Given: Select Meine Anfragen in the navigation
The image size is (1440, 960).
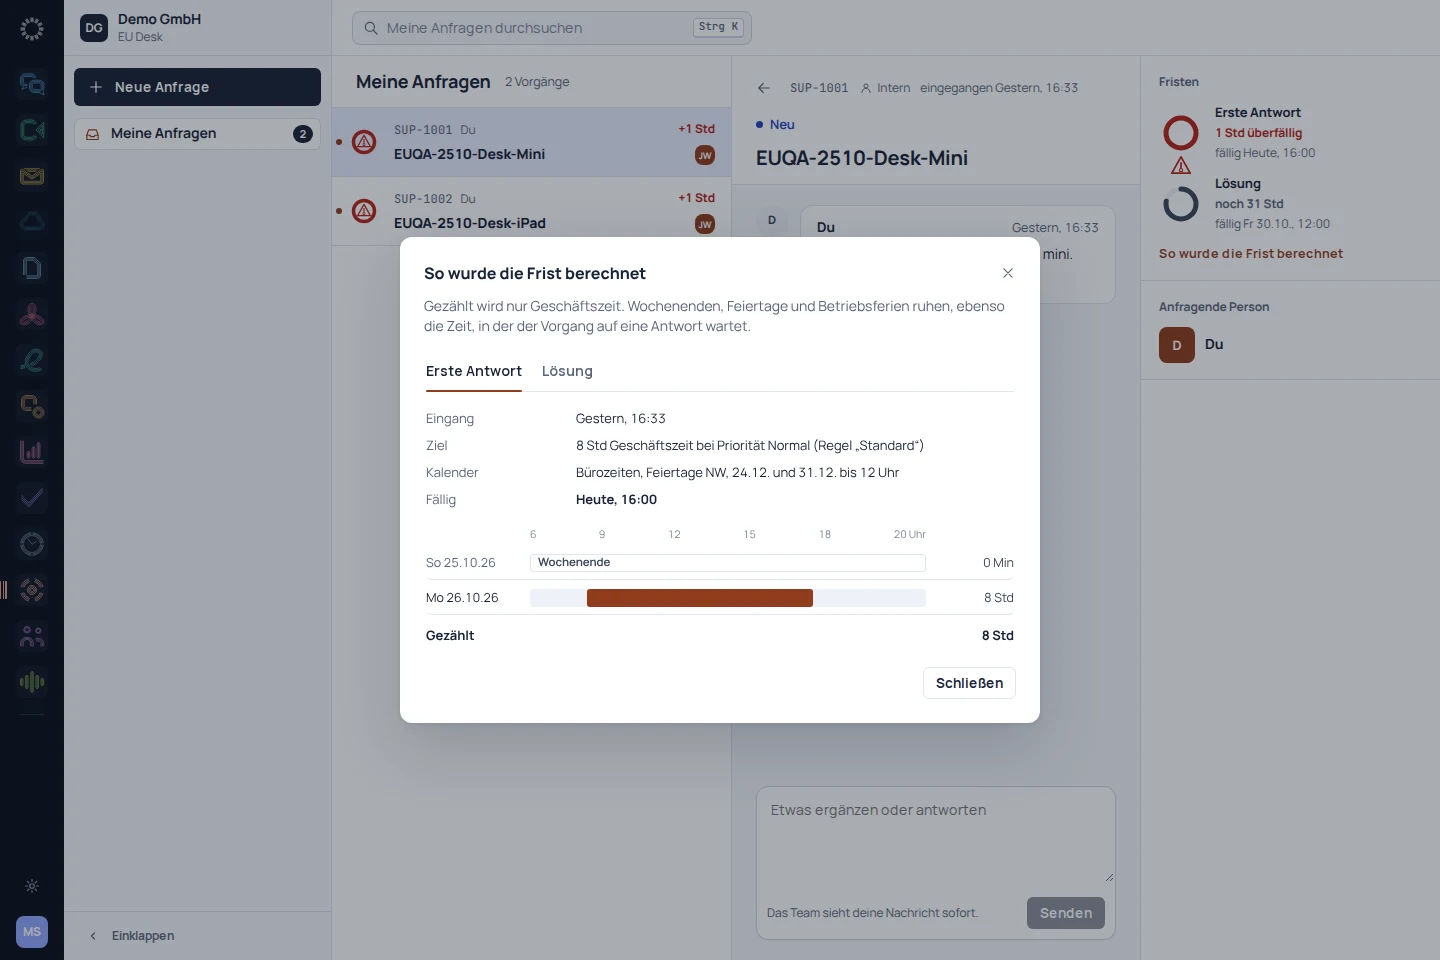Looking at the screenshot, I should click(197, 134).
